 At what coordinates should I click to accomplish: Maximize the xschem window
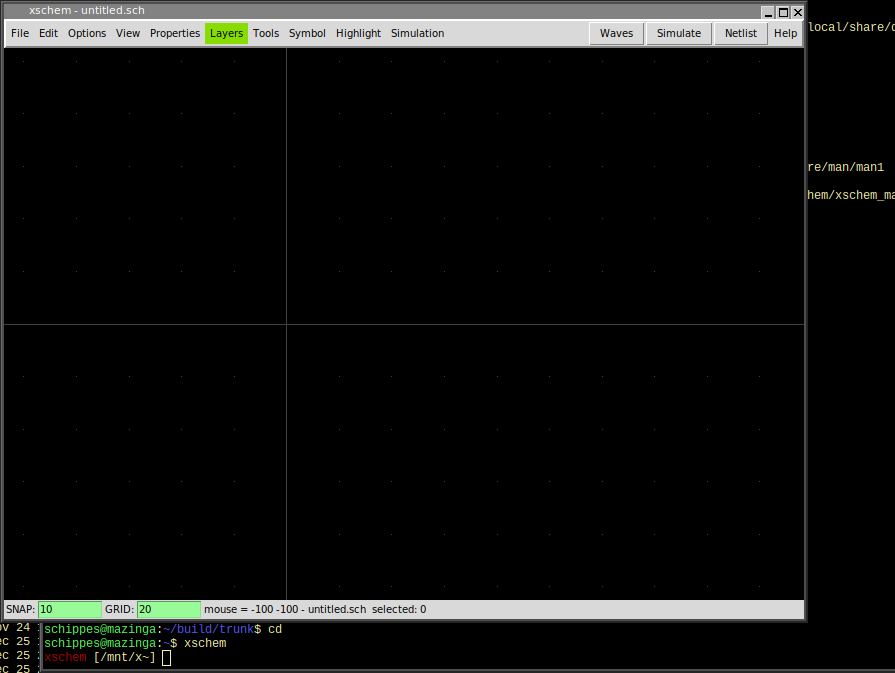tap(783, 12)
